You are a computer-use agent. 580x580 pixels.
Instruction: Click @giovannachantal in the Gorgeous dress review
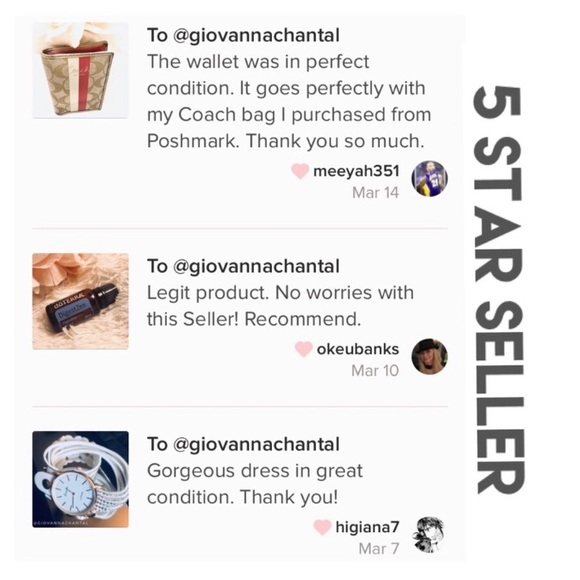pos(256,445)
